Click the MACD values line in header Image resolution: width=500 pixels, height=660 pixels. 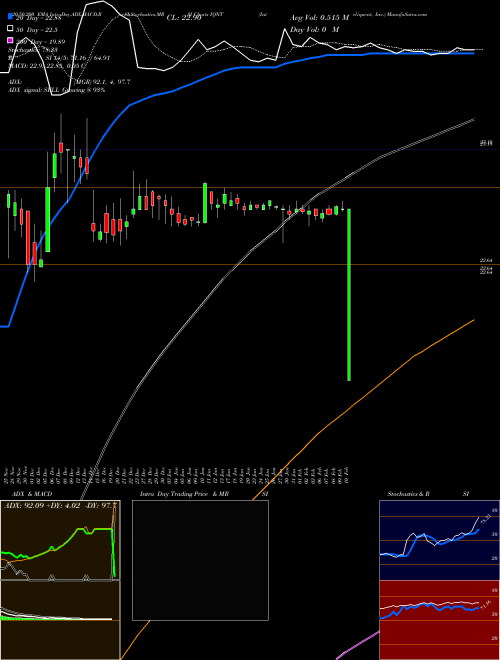point(47,65)
